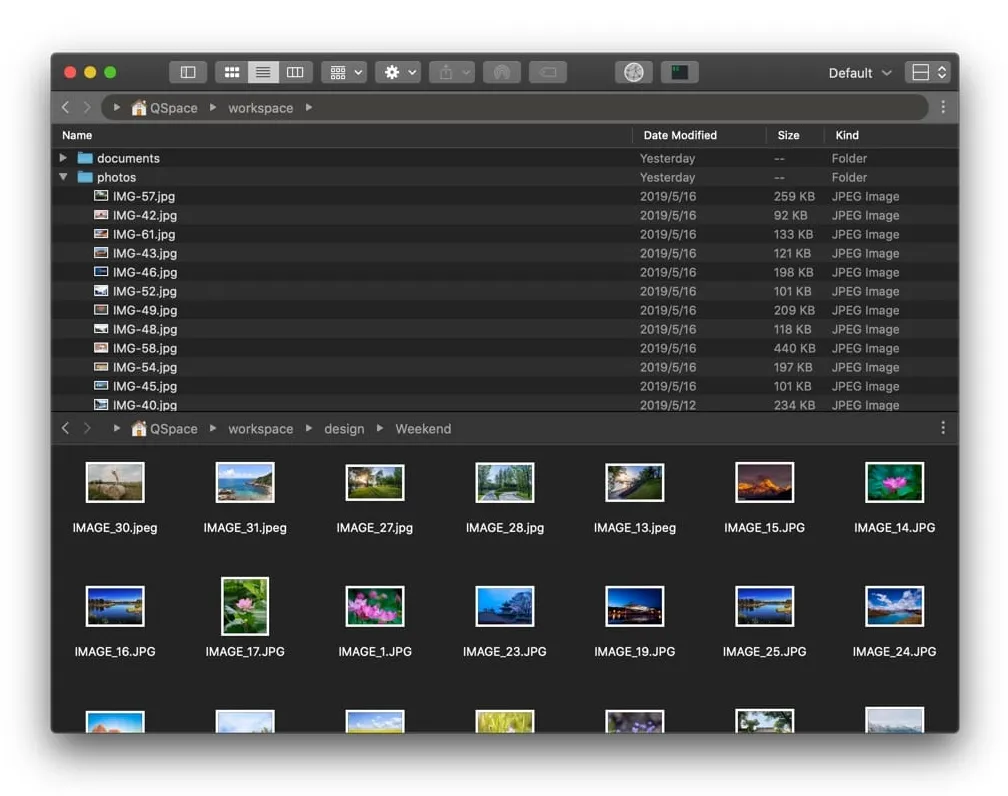
Task: Open the gear action menu
Action: click(397, 72)
